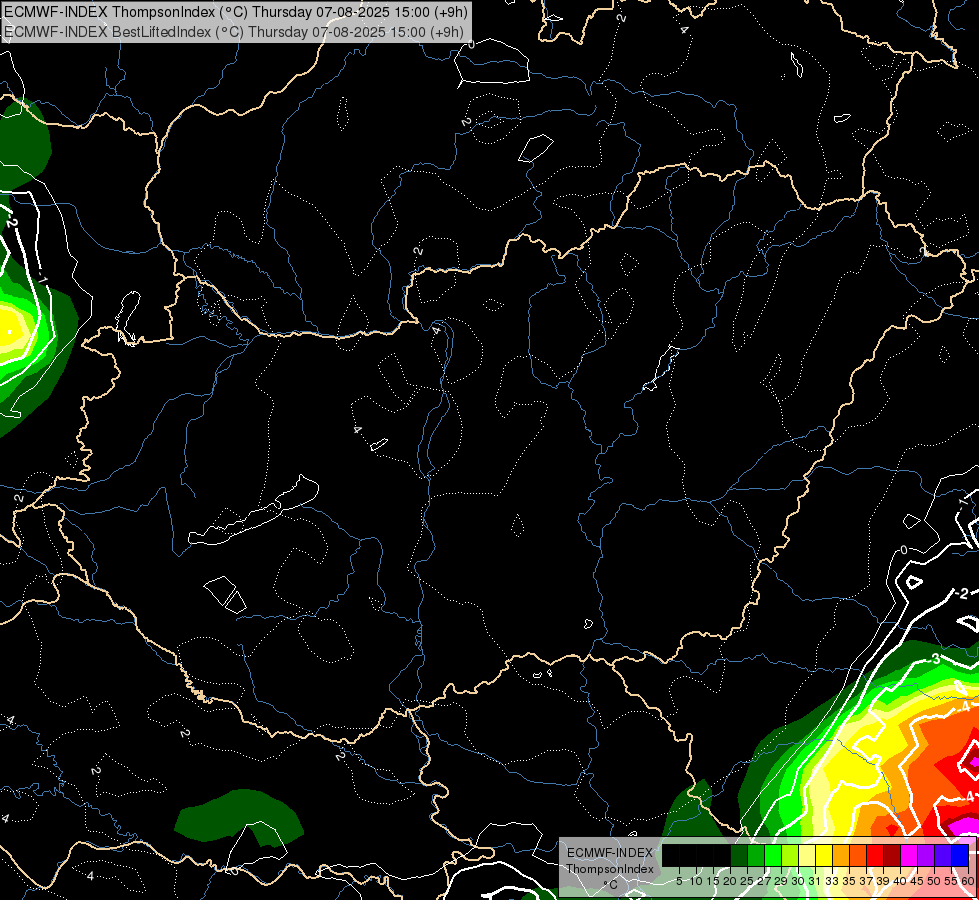The height and width of the screenshot is (900, 979).
Task: Select the medium green 25–27 legend swatch
Action: pos(755,855)
